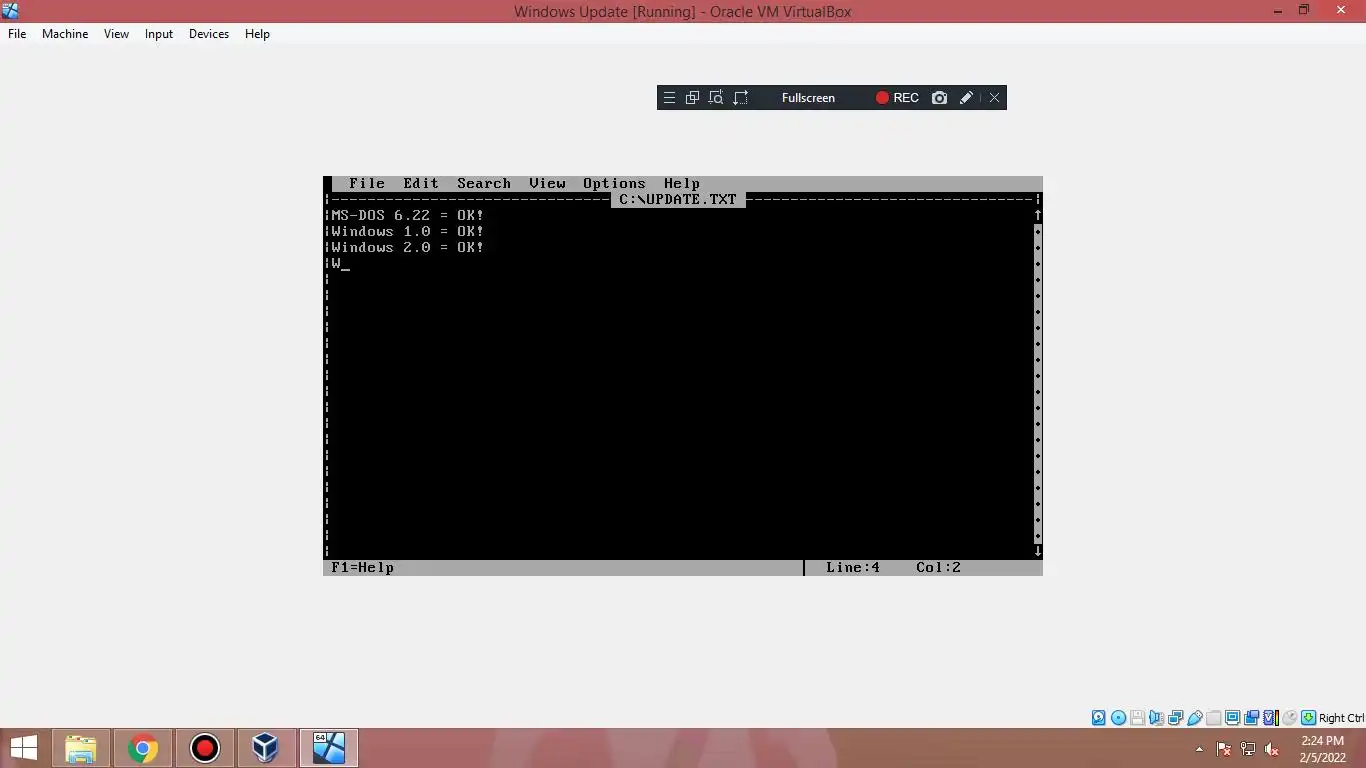The height and width of the screenshot is (768, 1366).
Task: Click the CPU virtualization indicator
Action: [1270, 718]
